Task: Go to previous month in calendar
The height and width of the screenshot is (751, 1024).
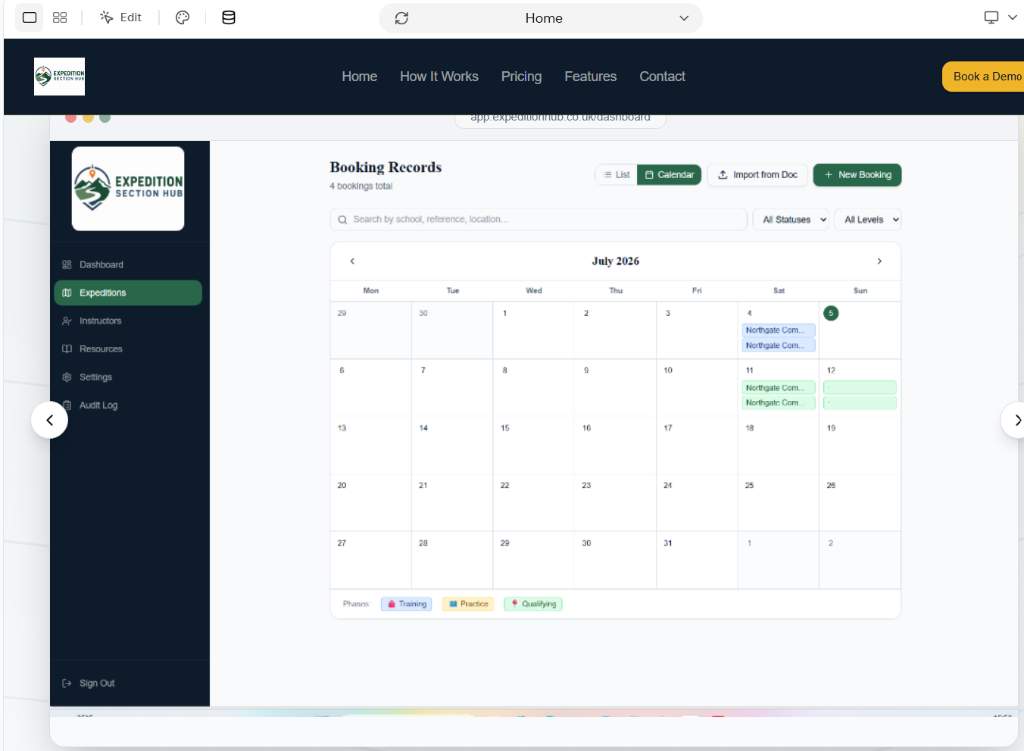Action: tap(353, 261)
